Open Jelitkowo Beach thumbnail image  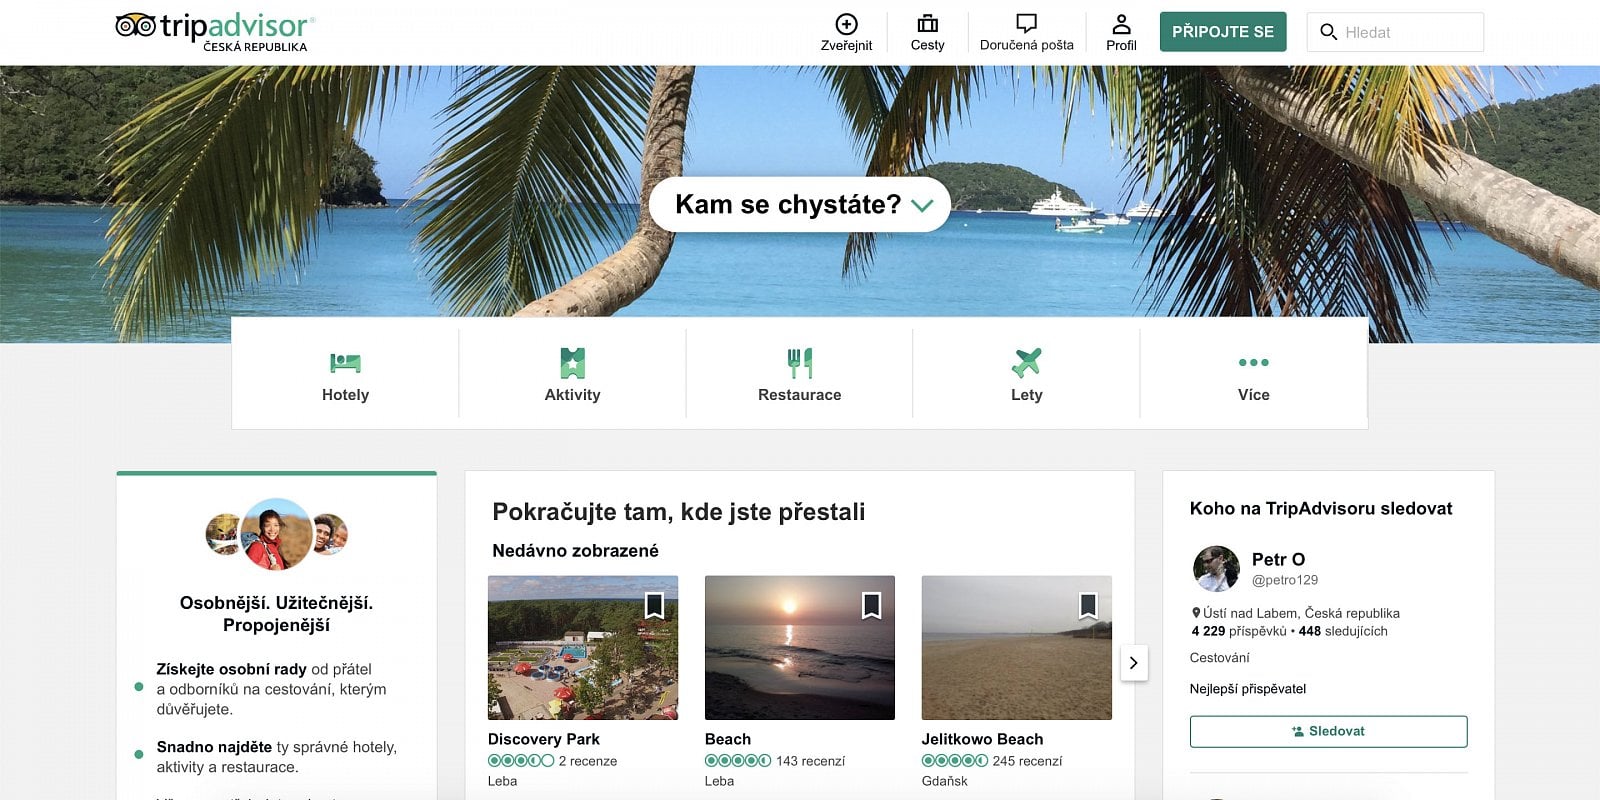tap(1016, 647)
